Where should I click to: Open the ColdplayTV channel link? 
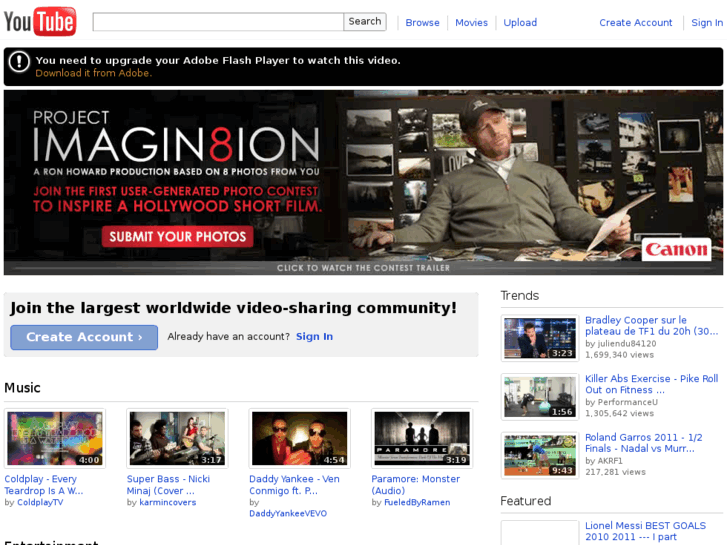pos(40,502)
